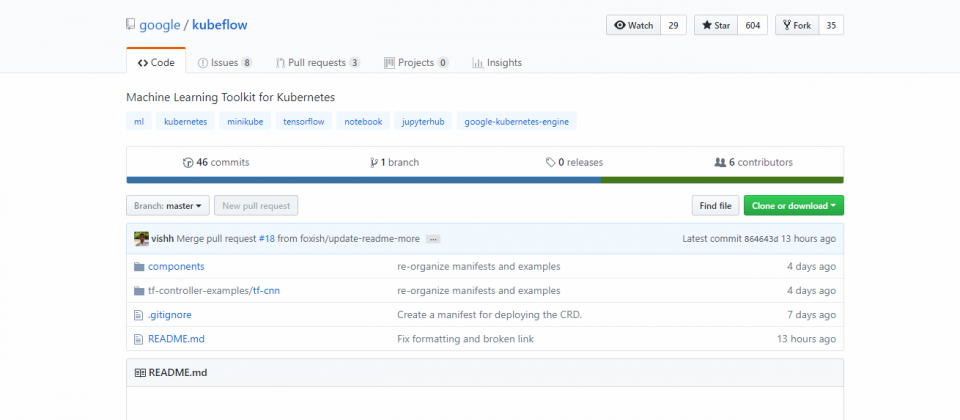Click the Find file button
960x420 pixels.
716,206
